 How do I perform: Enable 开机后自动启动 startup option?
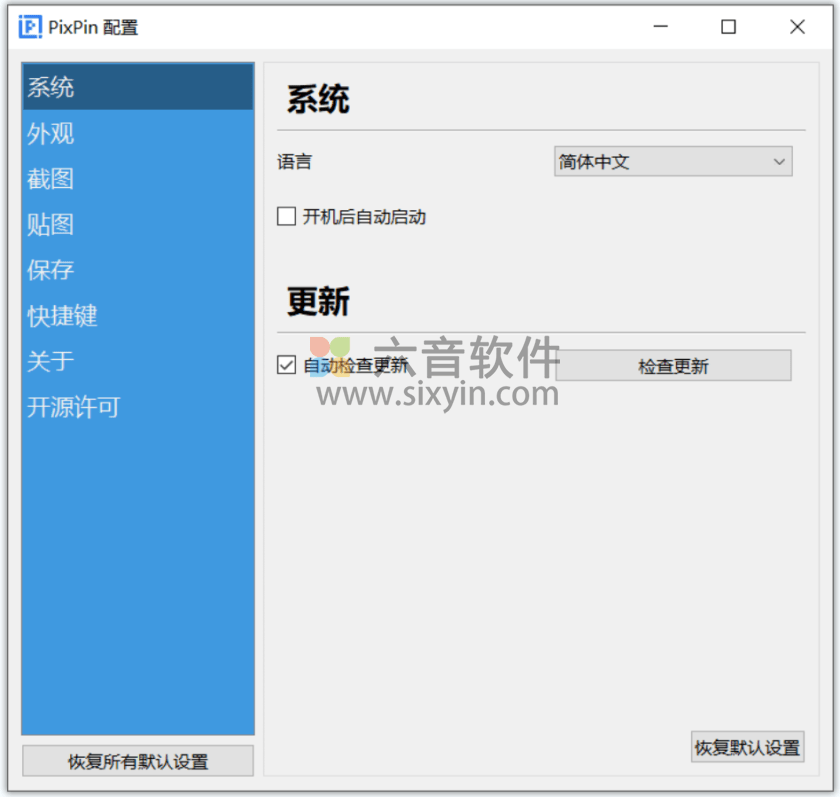click(x=286, y=216)
